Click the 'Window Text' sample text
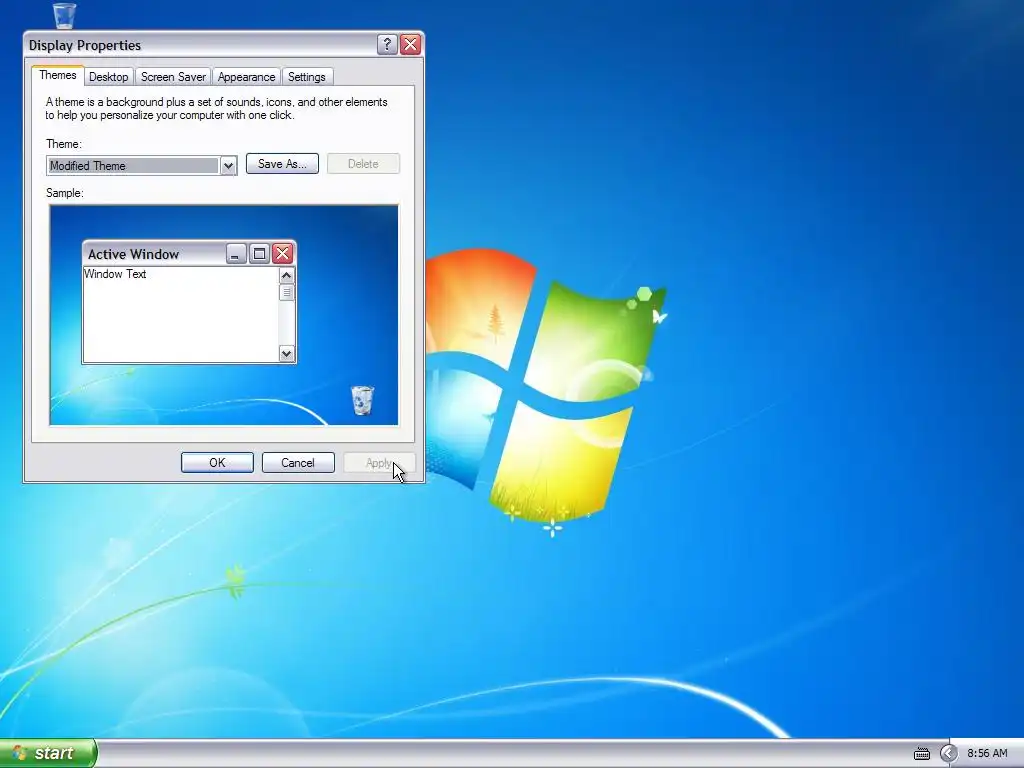Viewport: 1024px width, 768px height. pos(115,274)
